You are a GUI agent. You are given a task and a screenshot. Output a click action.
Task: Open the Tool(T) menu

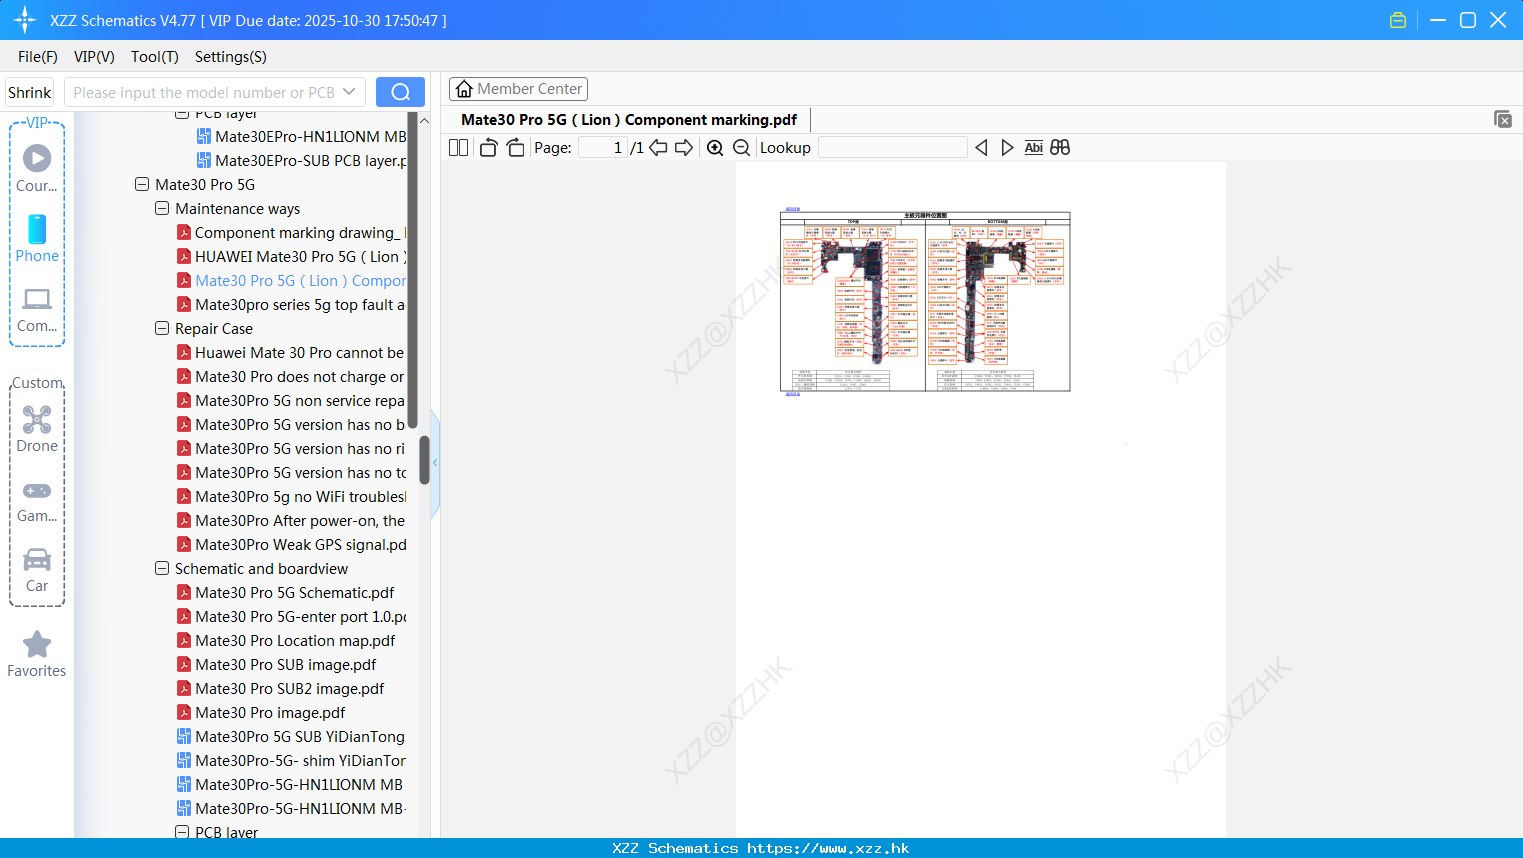155,57
